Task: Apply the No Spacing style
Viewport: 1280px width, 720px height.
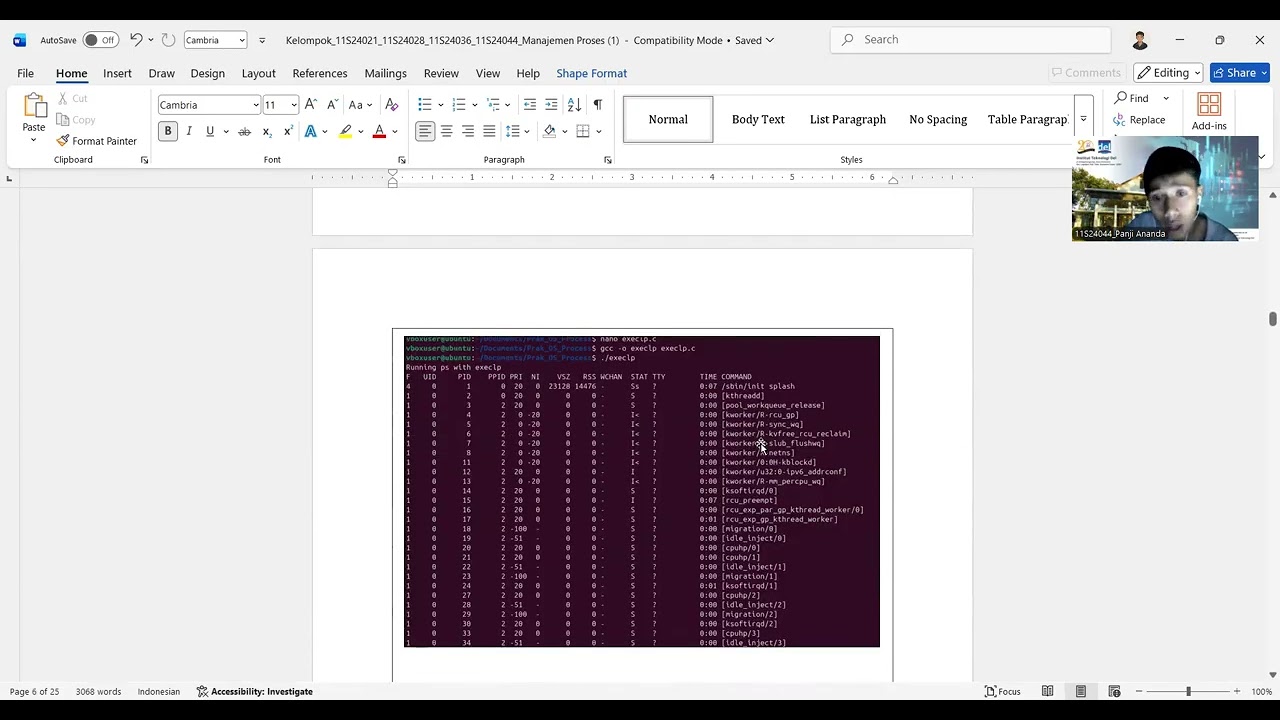Action: click(938, 119)
